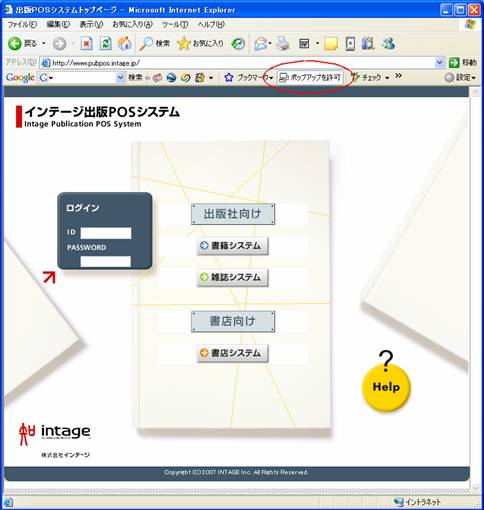Image resolution: width=484 pixels, height=510 pixels.
Task: Open the 編集(E) menu
Action: tap(58, 24)
